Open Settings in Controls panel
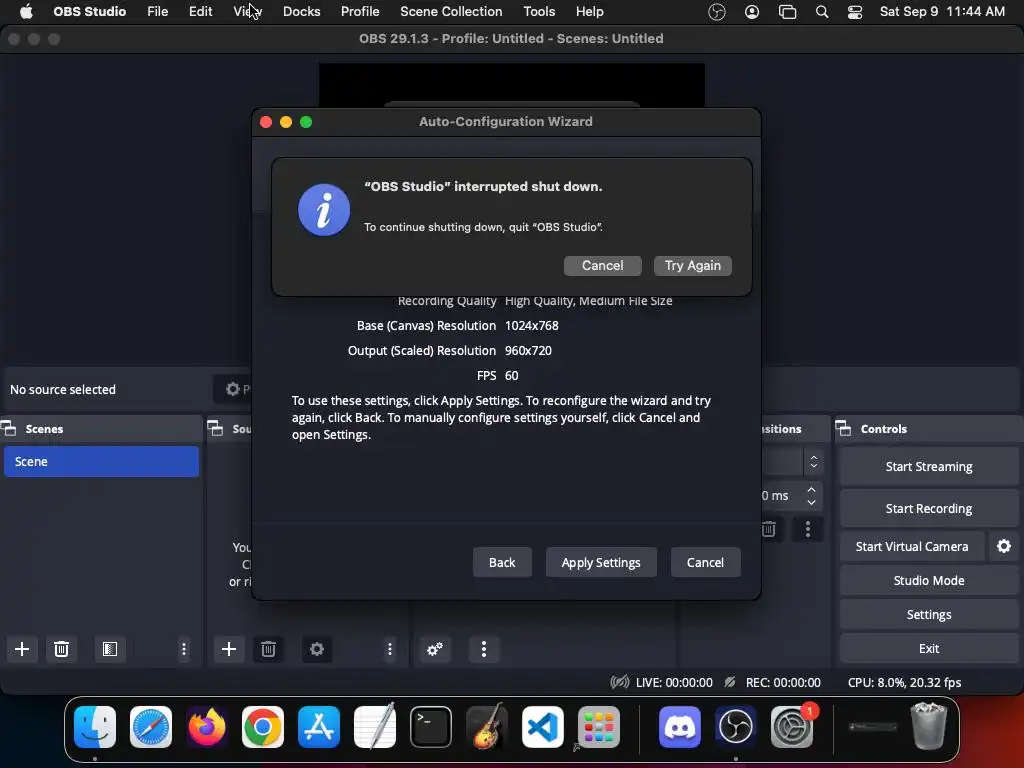This screenshot has height=768, width=1024. click(x=929, y=614)
